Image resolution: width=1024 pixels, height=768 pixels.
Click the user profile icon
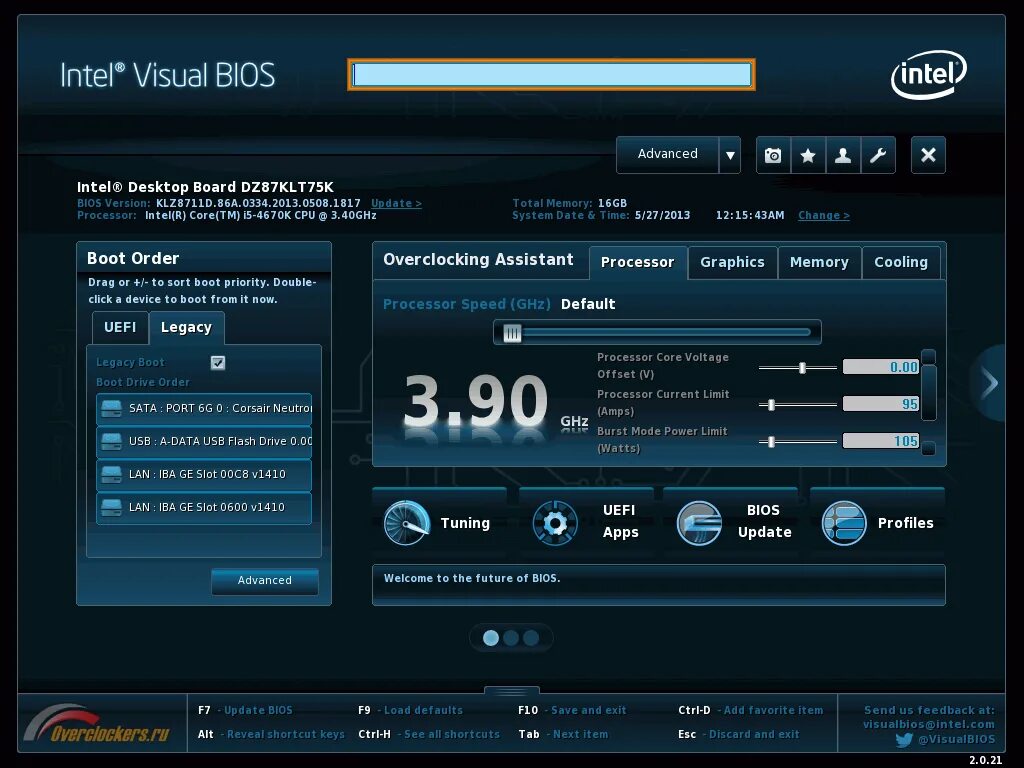(843, 155)
